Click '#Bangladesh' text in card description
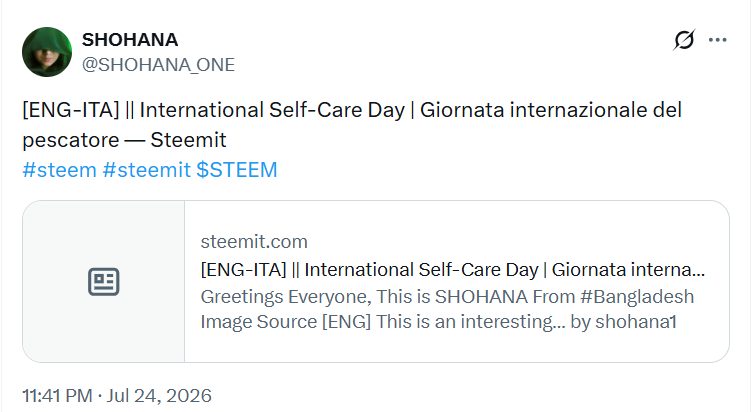Image resolution: width=751 pixels, height=412 pixels. point(637,297)
